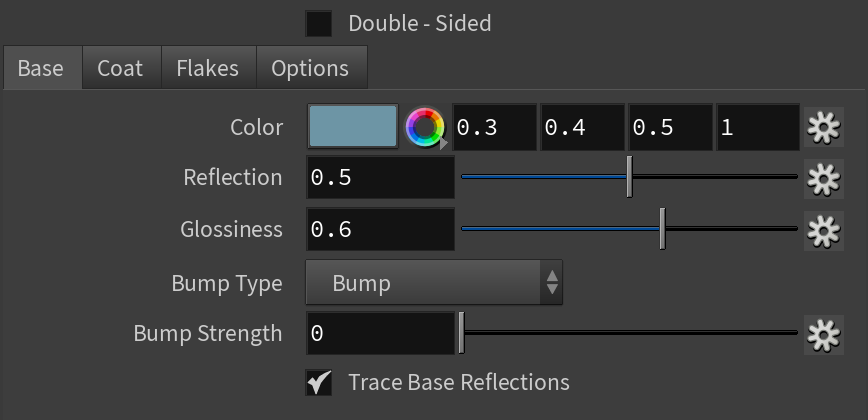Enable the Double - Sided checkbox
This screenshot has width=868, height=420.
pyautogui.click(x=319, y=24)
